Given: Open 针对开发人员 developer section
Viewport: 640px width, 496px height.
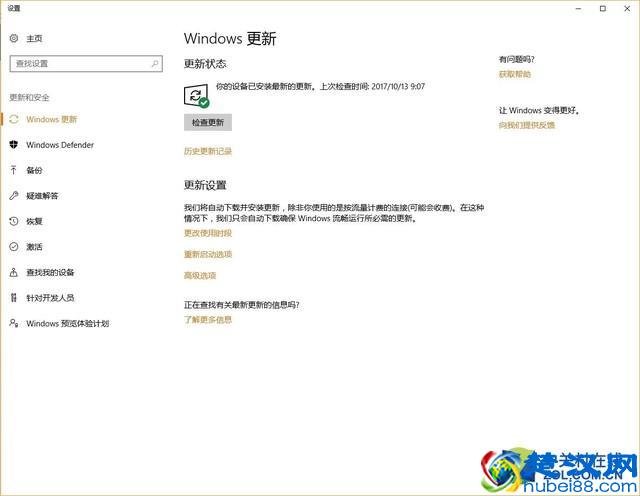Looking at the screenshot, I should tap(50, 298).
